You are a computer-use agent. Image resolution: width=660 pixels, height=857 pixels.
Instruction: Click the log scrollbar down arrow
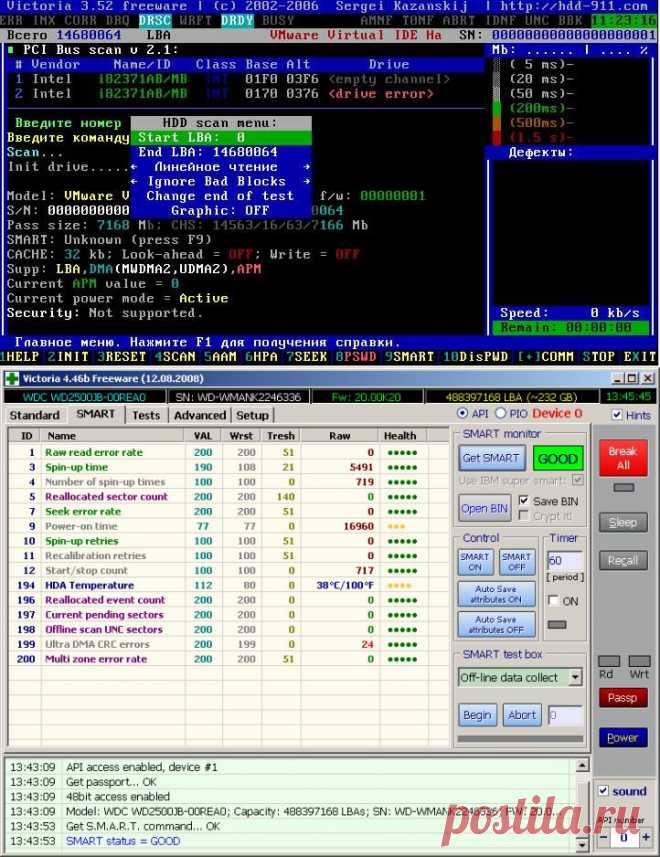582,845
